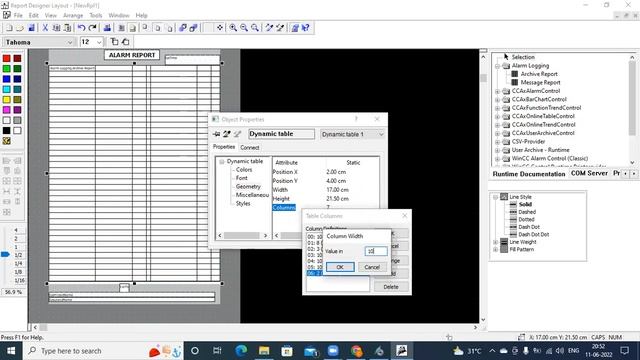This screenshot has width=640, height=360.
Task: Click the eyedropper icon in Object Properties
Action: pyautogui.click(x=227, y=134)
